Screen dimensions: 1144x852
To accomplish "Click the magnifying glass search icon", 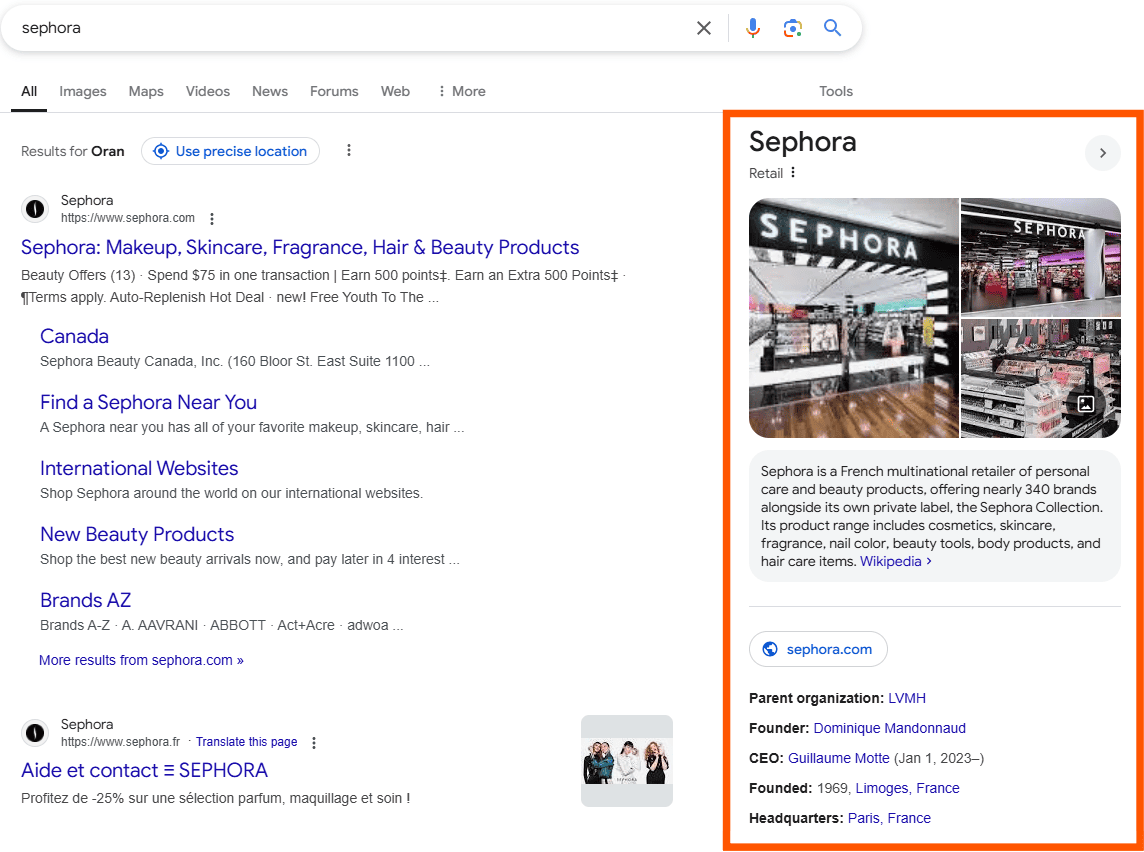I will click(x=832, y=28).
